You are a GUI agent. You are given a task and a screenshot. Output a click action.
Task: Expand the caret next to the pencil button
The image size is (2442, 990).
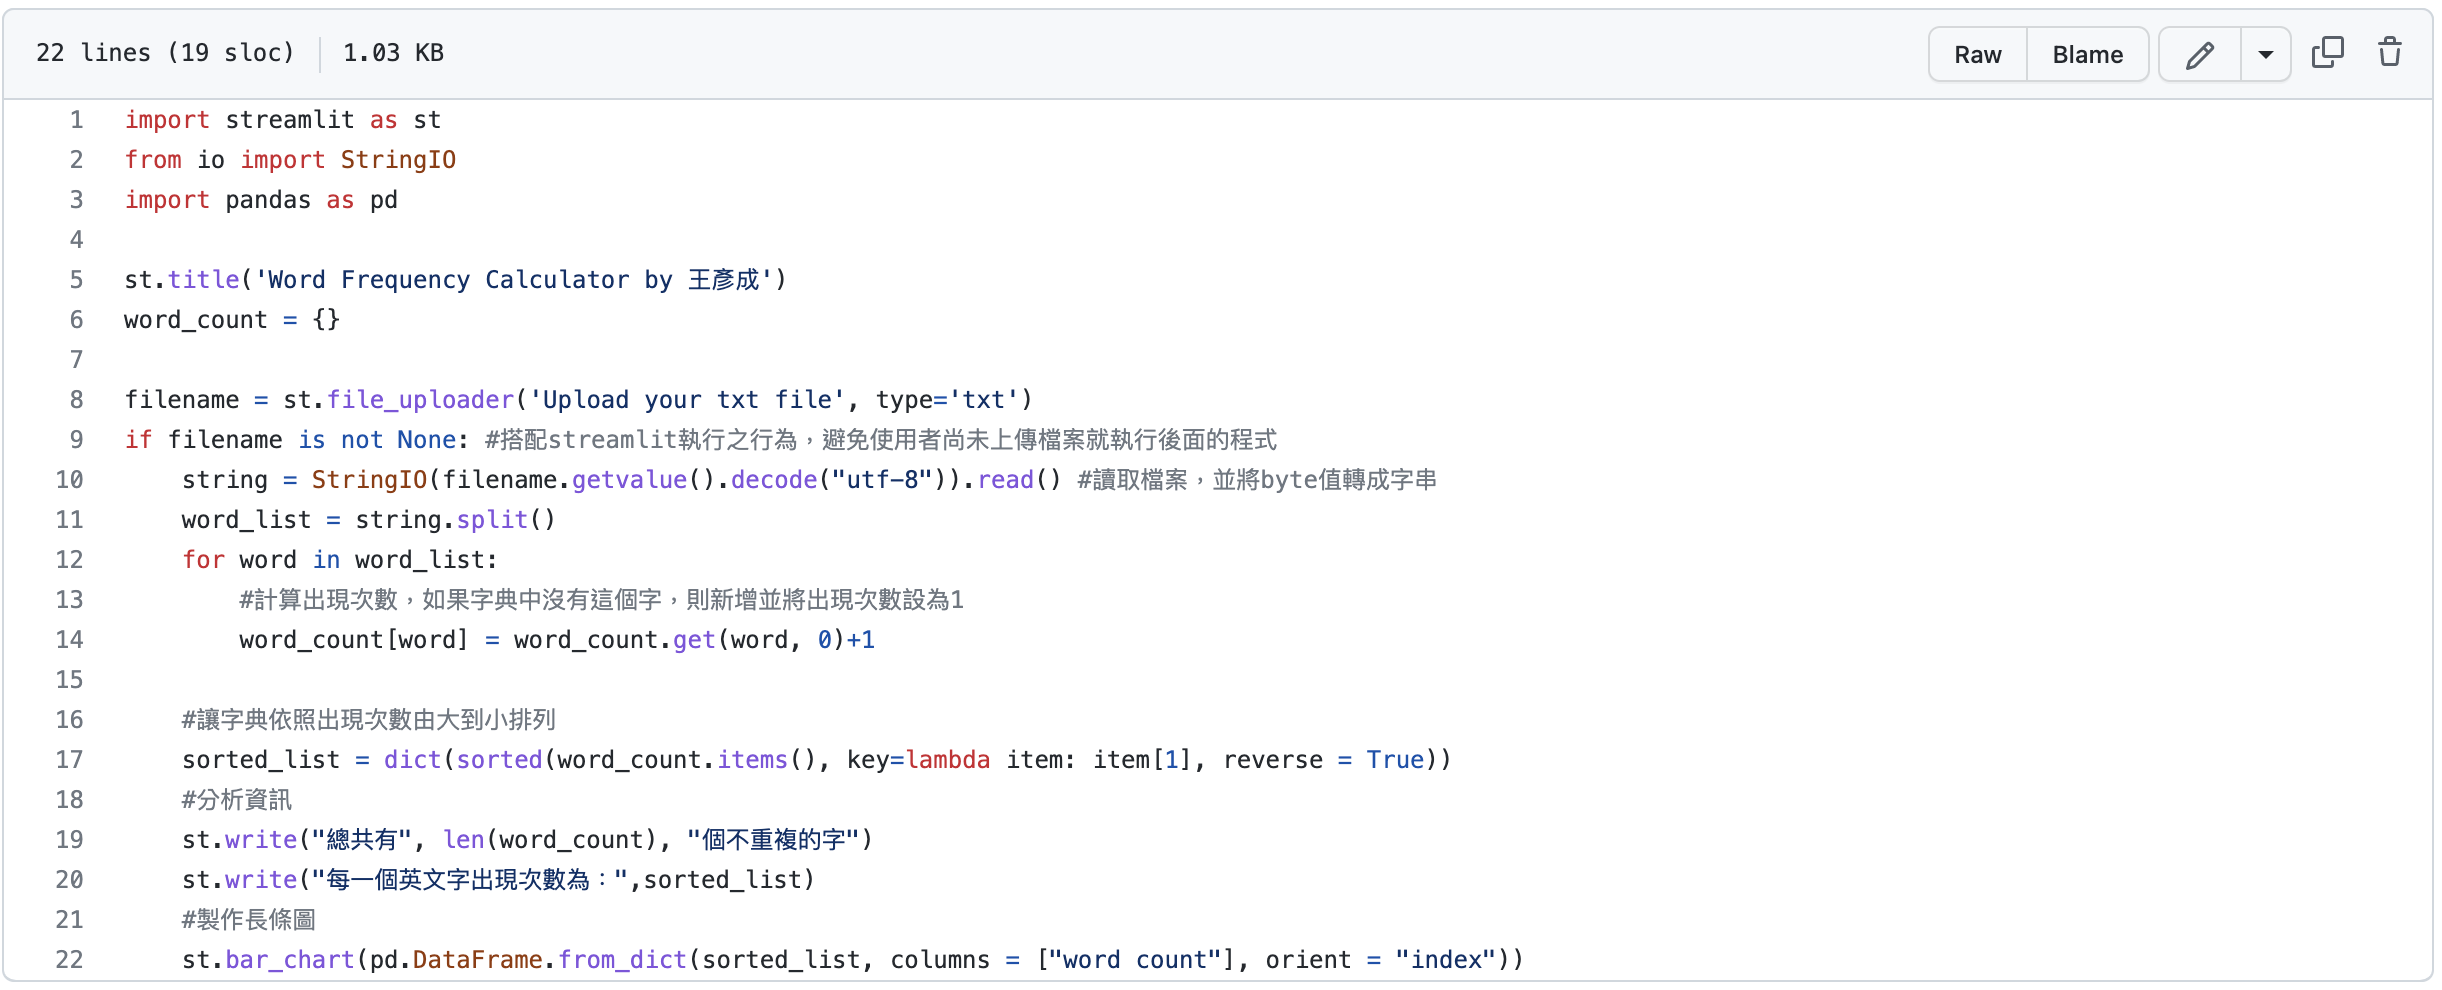click(x=2265, y=54)
